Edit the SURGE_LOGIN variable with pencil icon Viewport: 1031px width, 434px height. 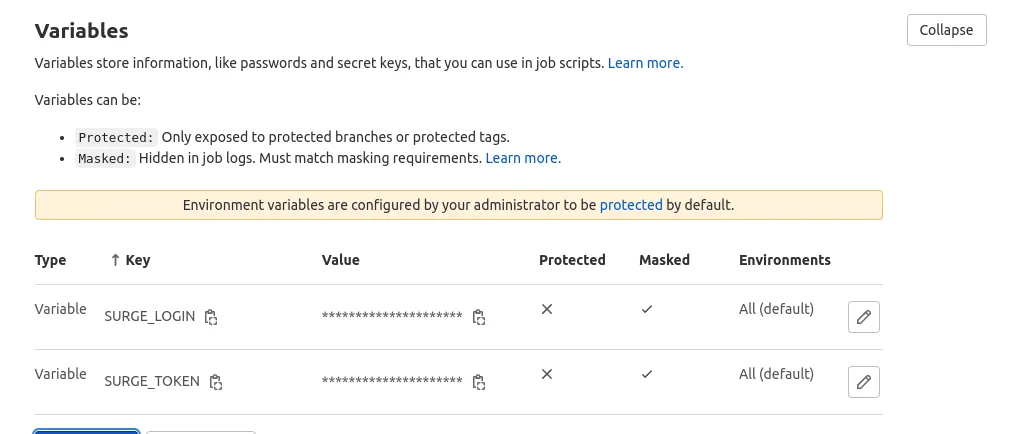point(863,317)
